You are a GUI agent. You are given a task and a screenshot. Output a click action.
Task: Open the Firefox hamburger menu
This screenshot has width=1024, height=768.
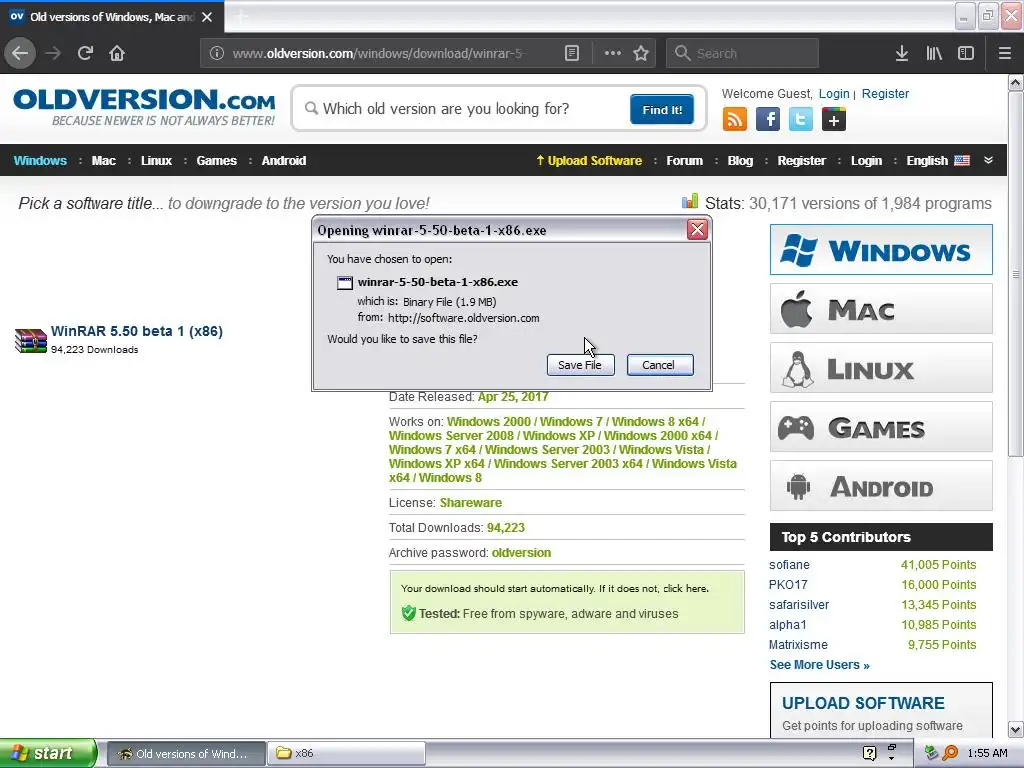coord(1005,53)
